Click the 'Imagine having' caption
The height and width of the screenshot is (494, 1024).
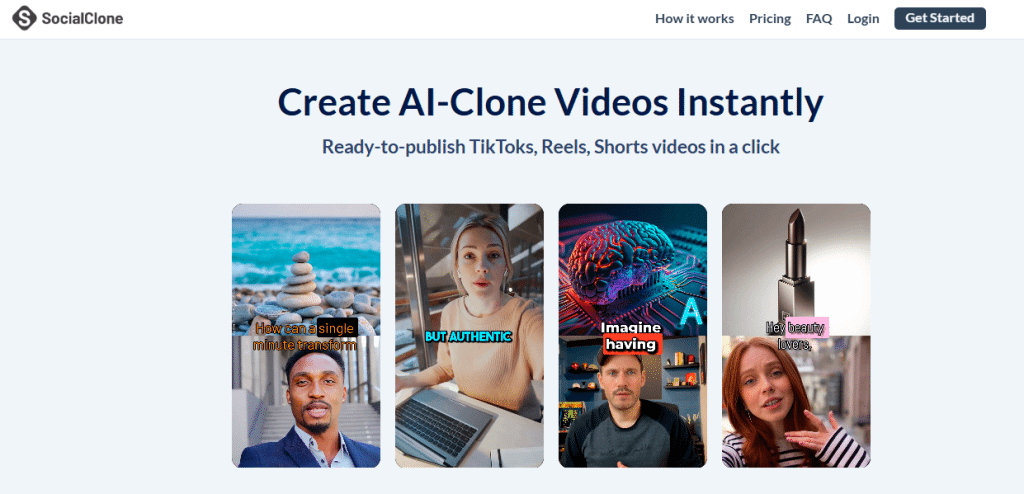click(632, 336)
